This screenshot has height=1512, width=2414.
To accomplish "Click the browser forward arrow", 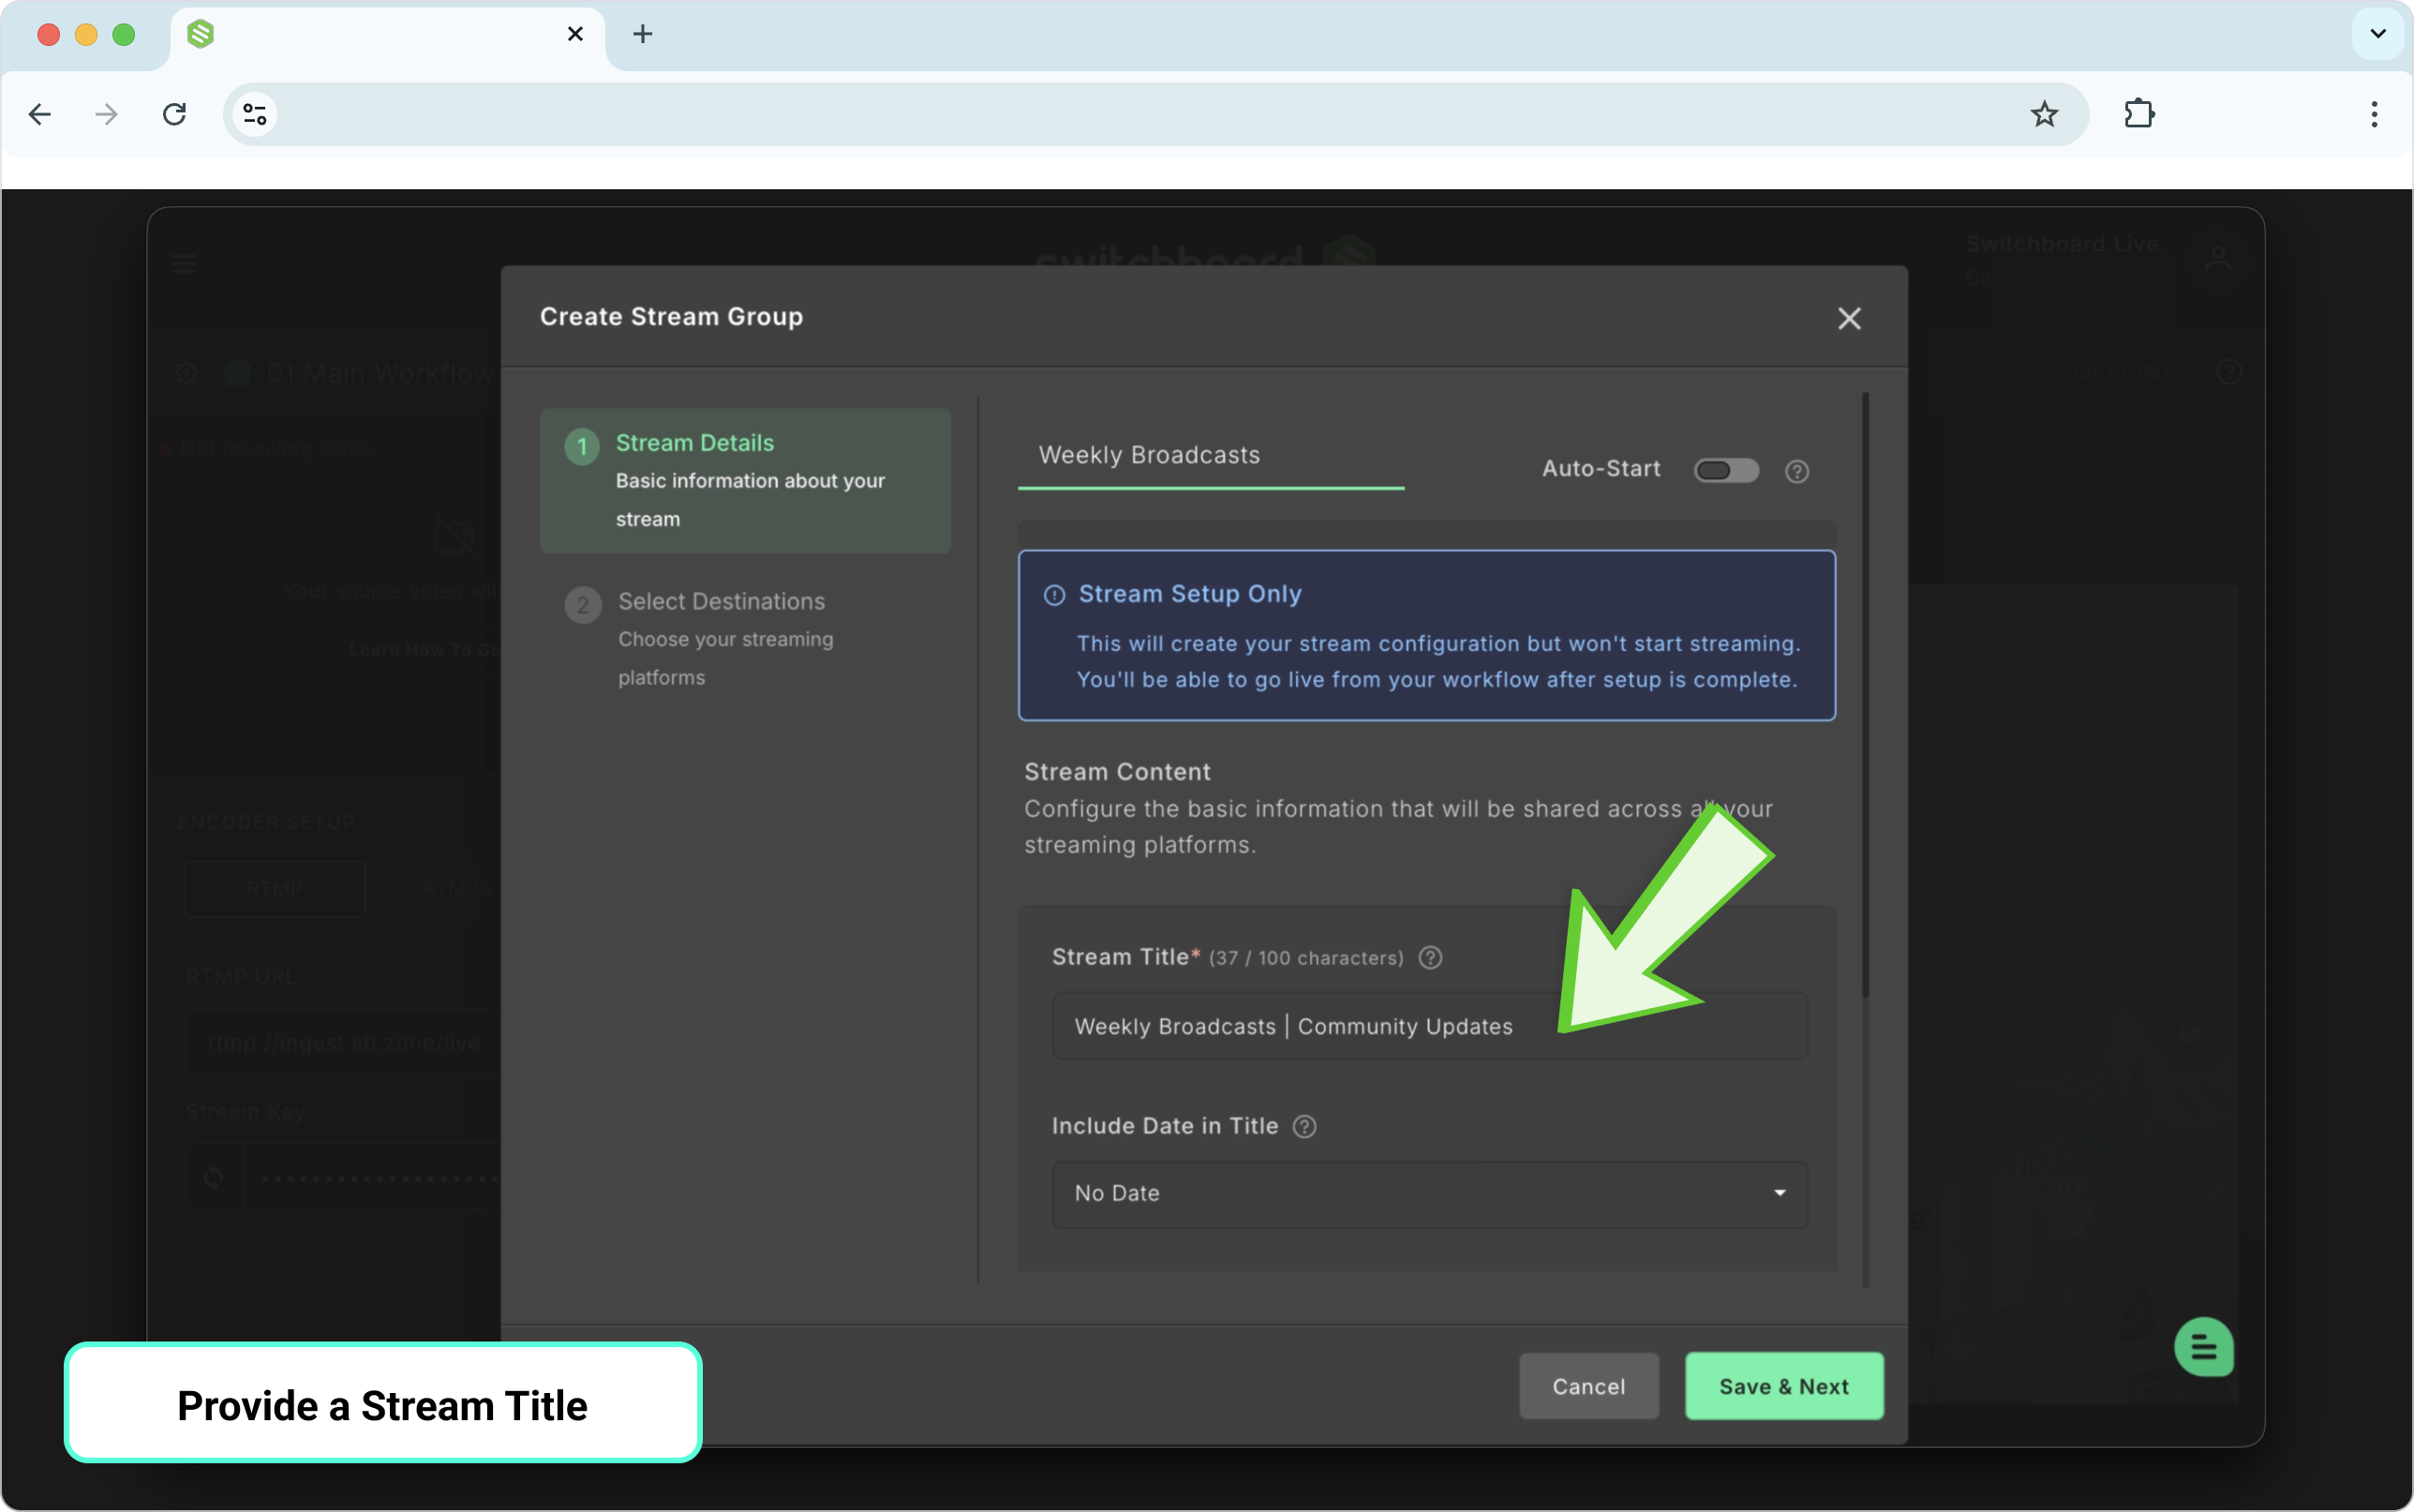I will (106, 114).
